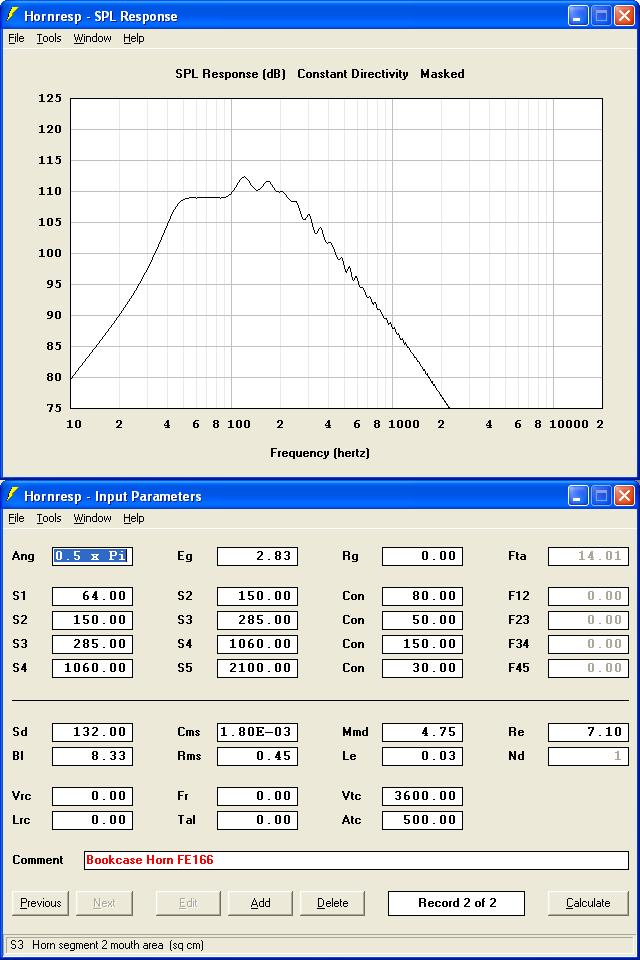The image size is (640, 960).
Task: Delete the current record
Action: tap(333, 903)
